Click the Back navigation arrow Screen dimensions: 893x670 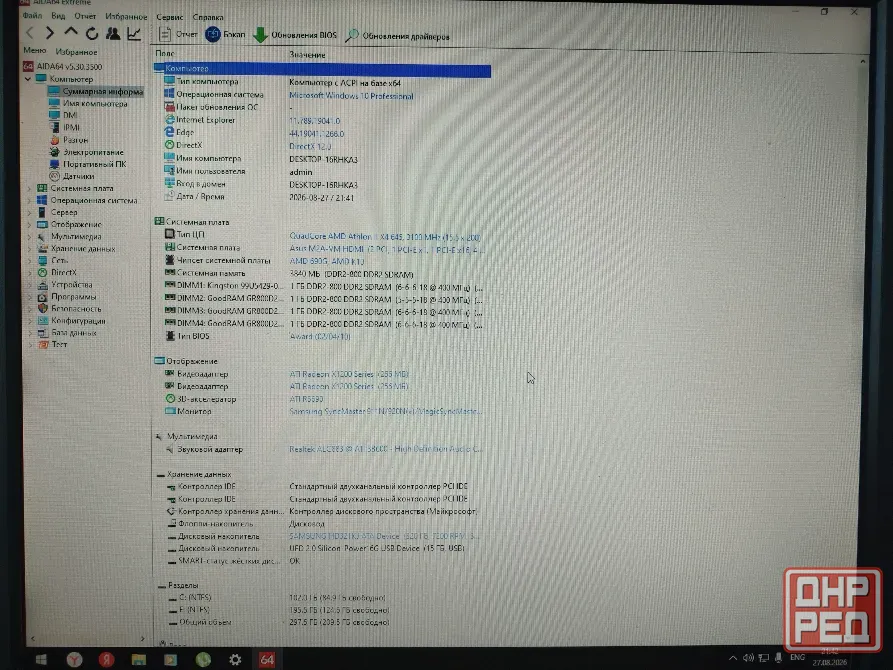pyautogui.click(x=30, y=33)
